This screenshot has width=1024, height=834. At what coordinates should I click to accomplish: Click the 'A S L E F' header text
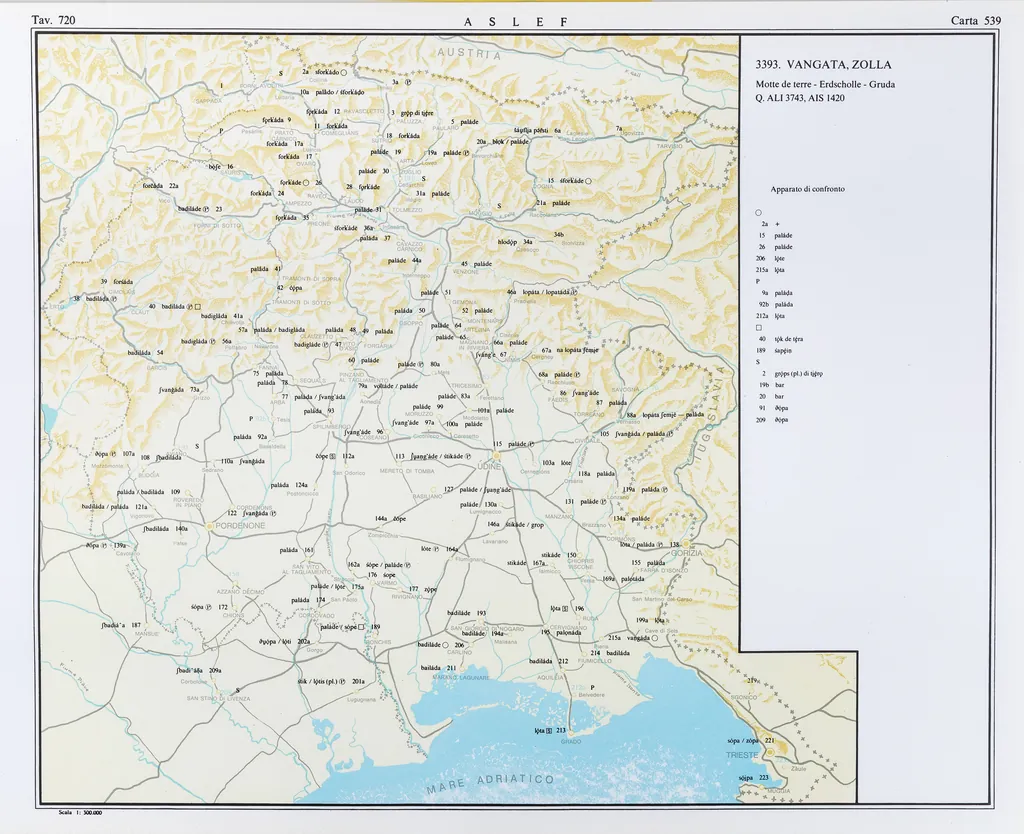(515, 21)
